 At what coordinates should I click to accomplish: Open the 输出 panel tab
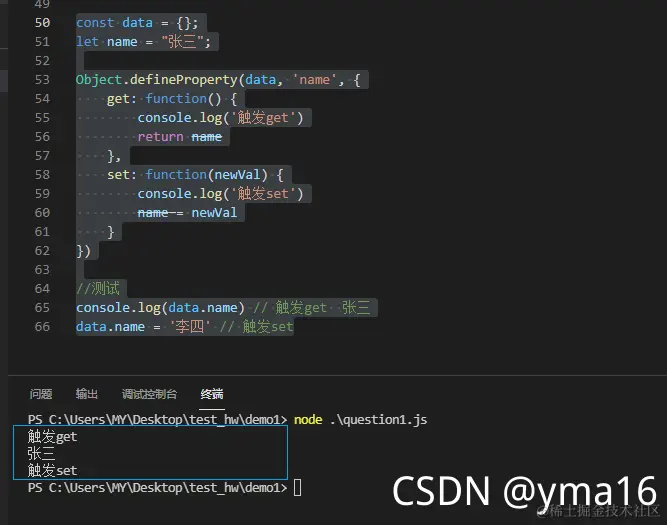tap(87, 394)
